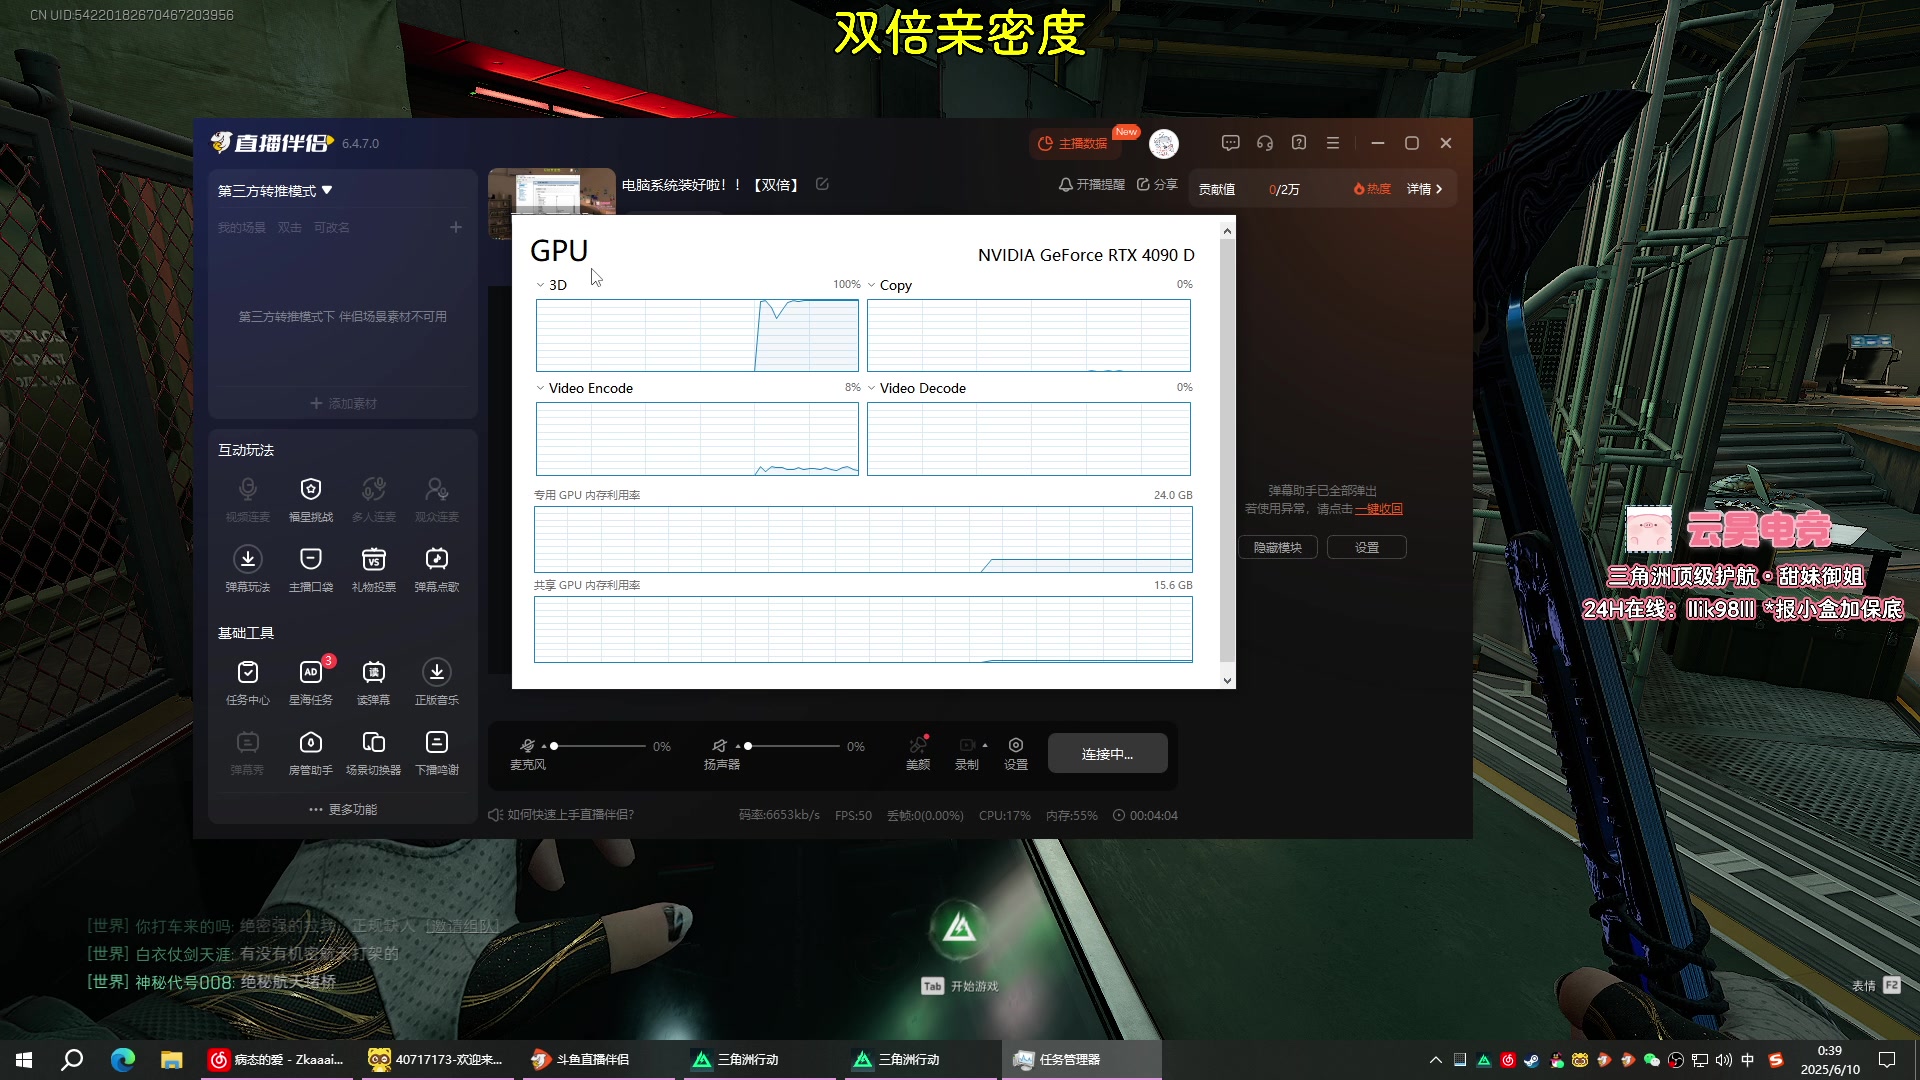The height and width of the screenshot is (1080, 1920).
Task: Open 下播鸣谢 end-stream credits
Action: [437, 751]
